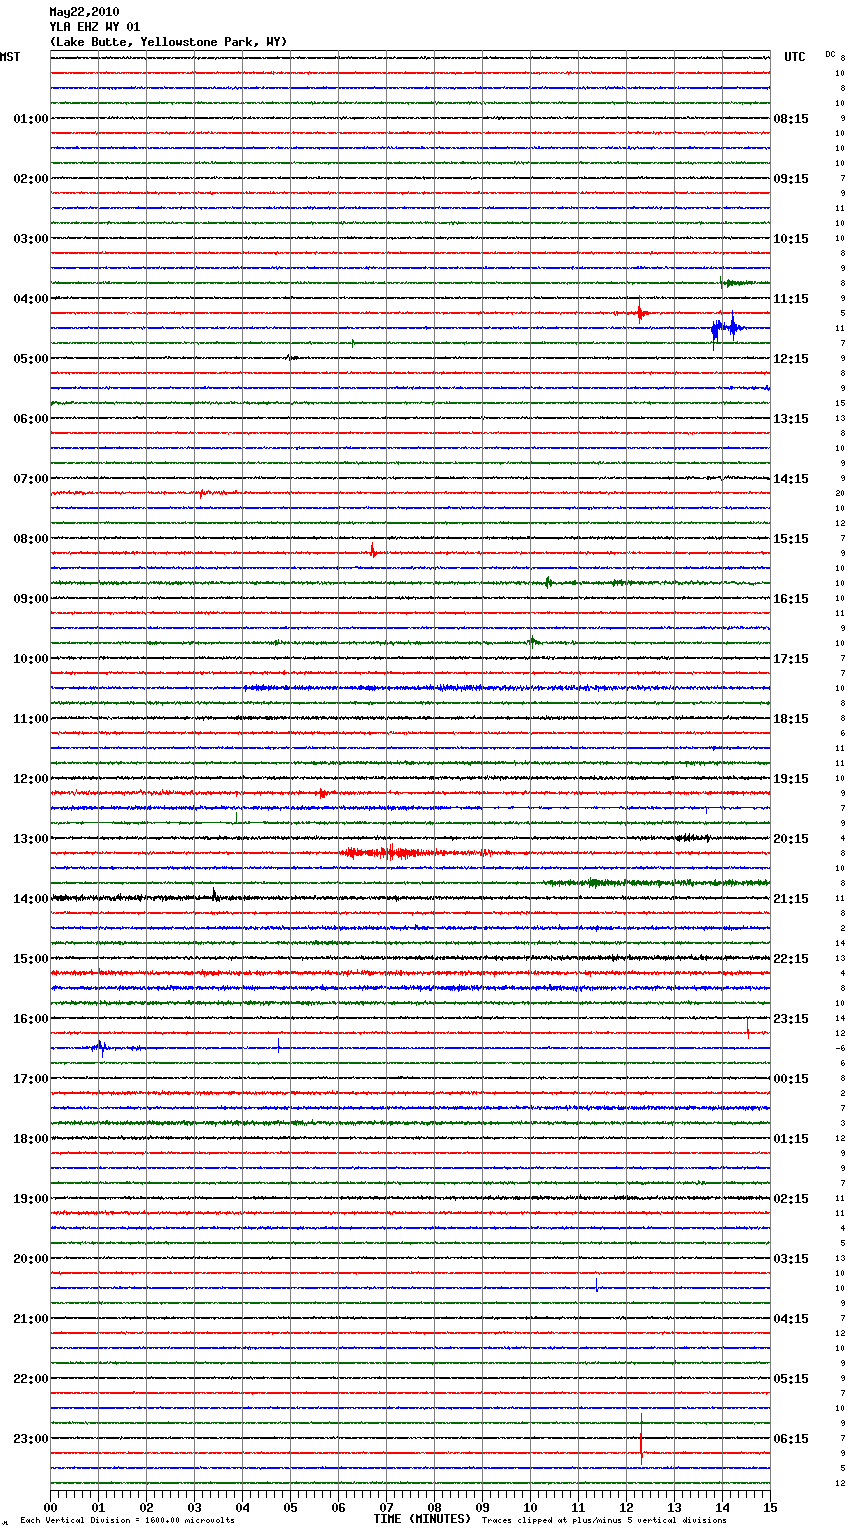This screenshot has height=1534, width=850.
Task: Click minute tick label 15 on bottom axis
Action: click(770, 1507)
